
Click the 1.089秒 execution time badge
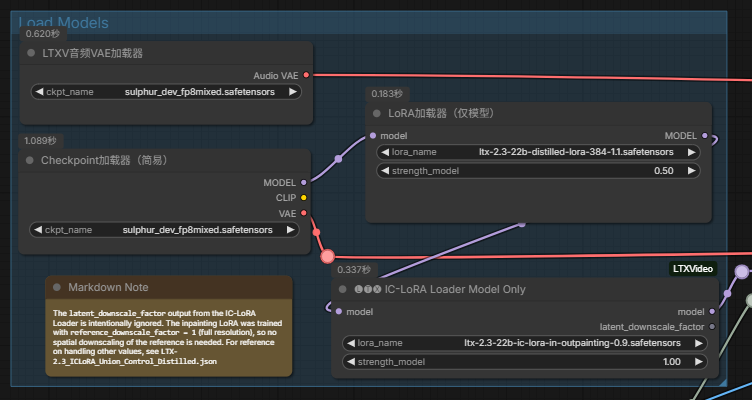point(41,141)
